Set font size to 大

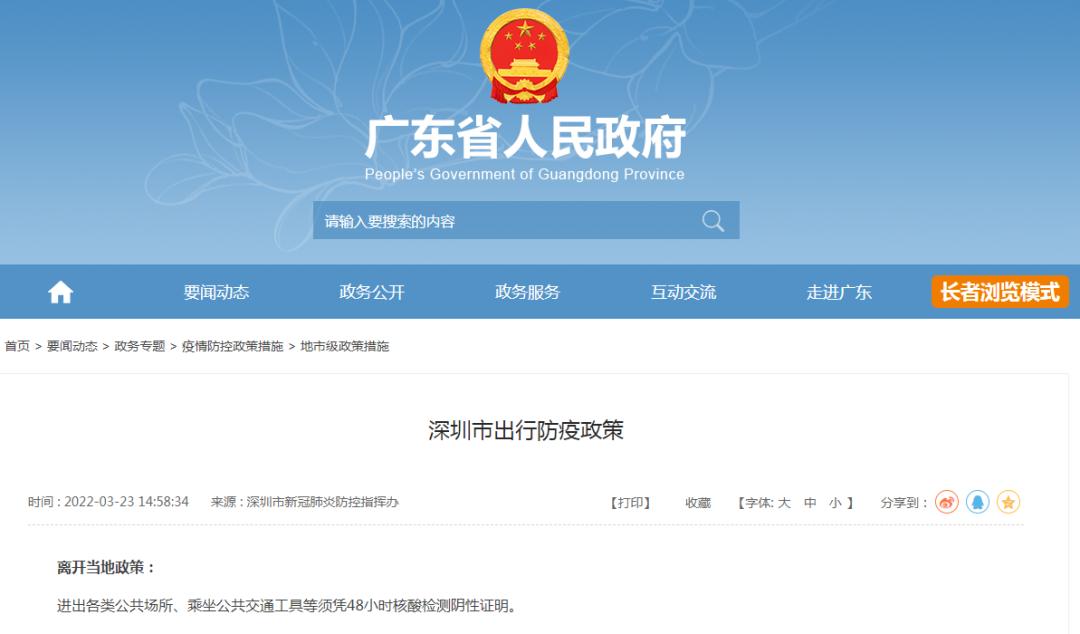click(x=784, y=503)
